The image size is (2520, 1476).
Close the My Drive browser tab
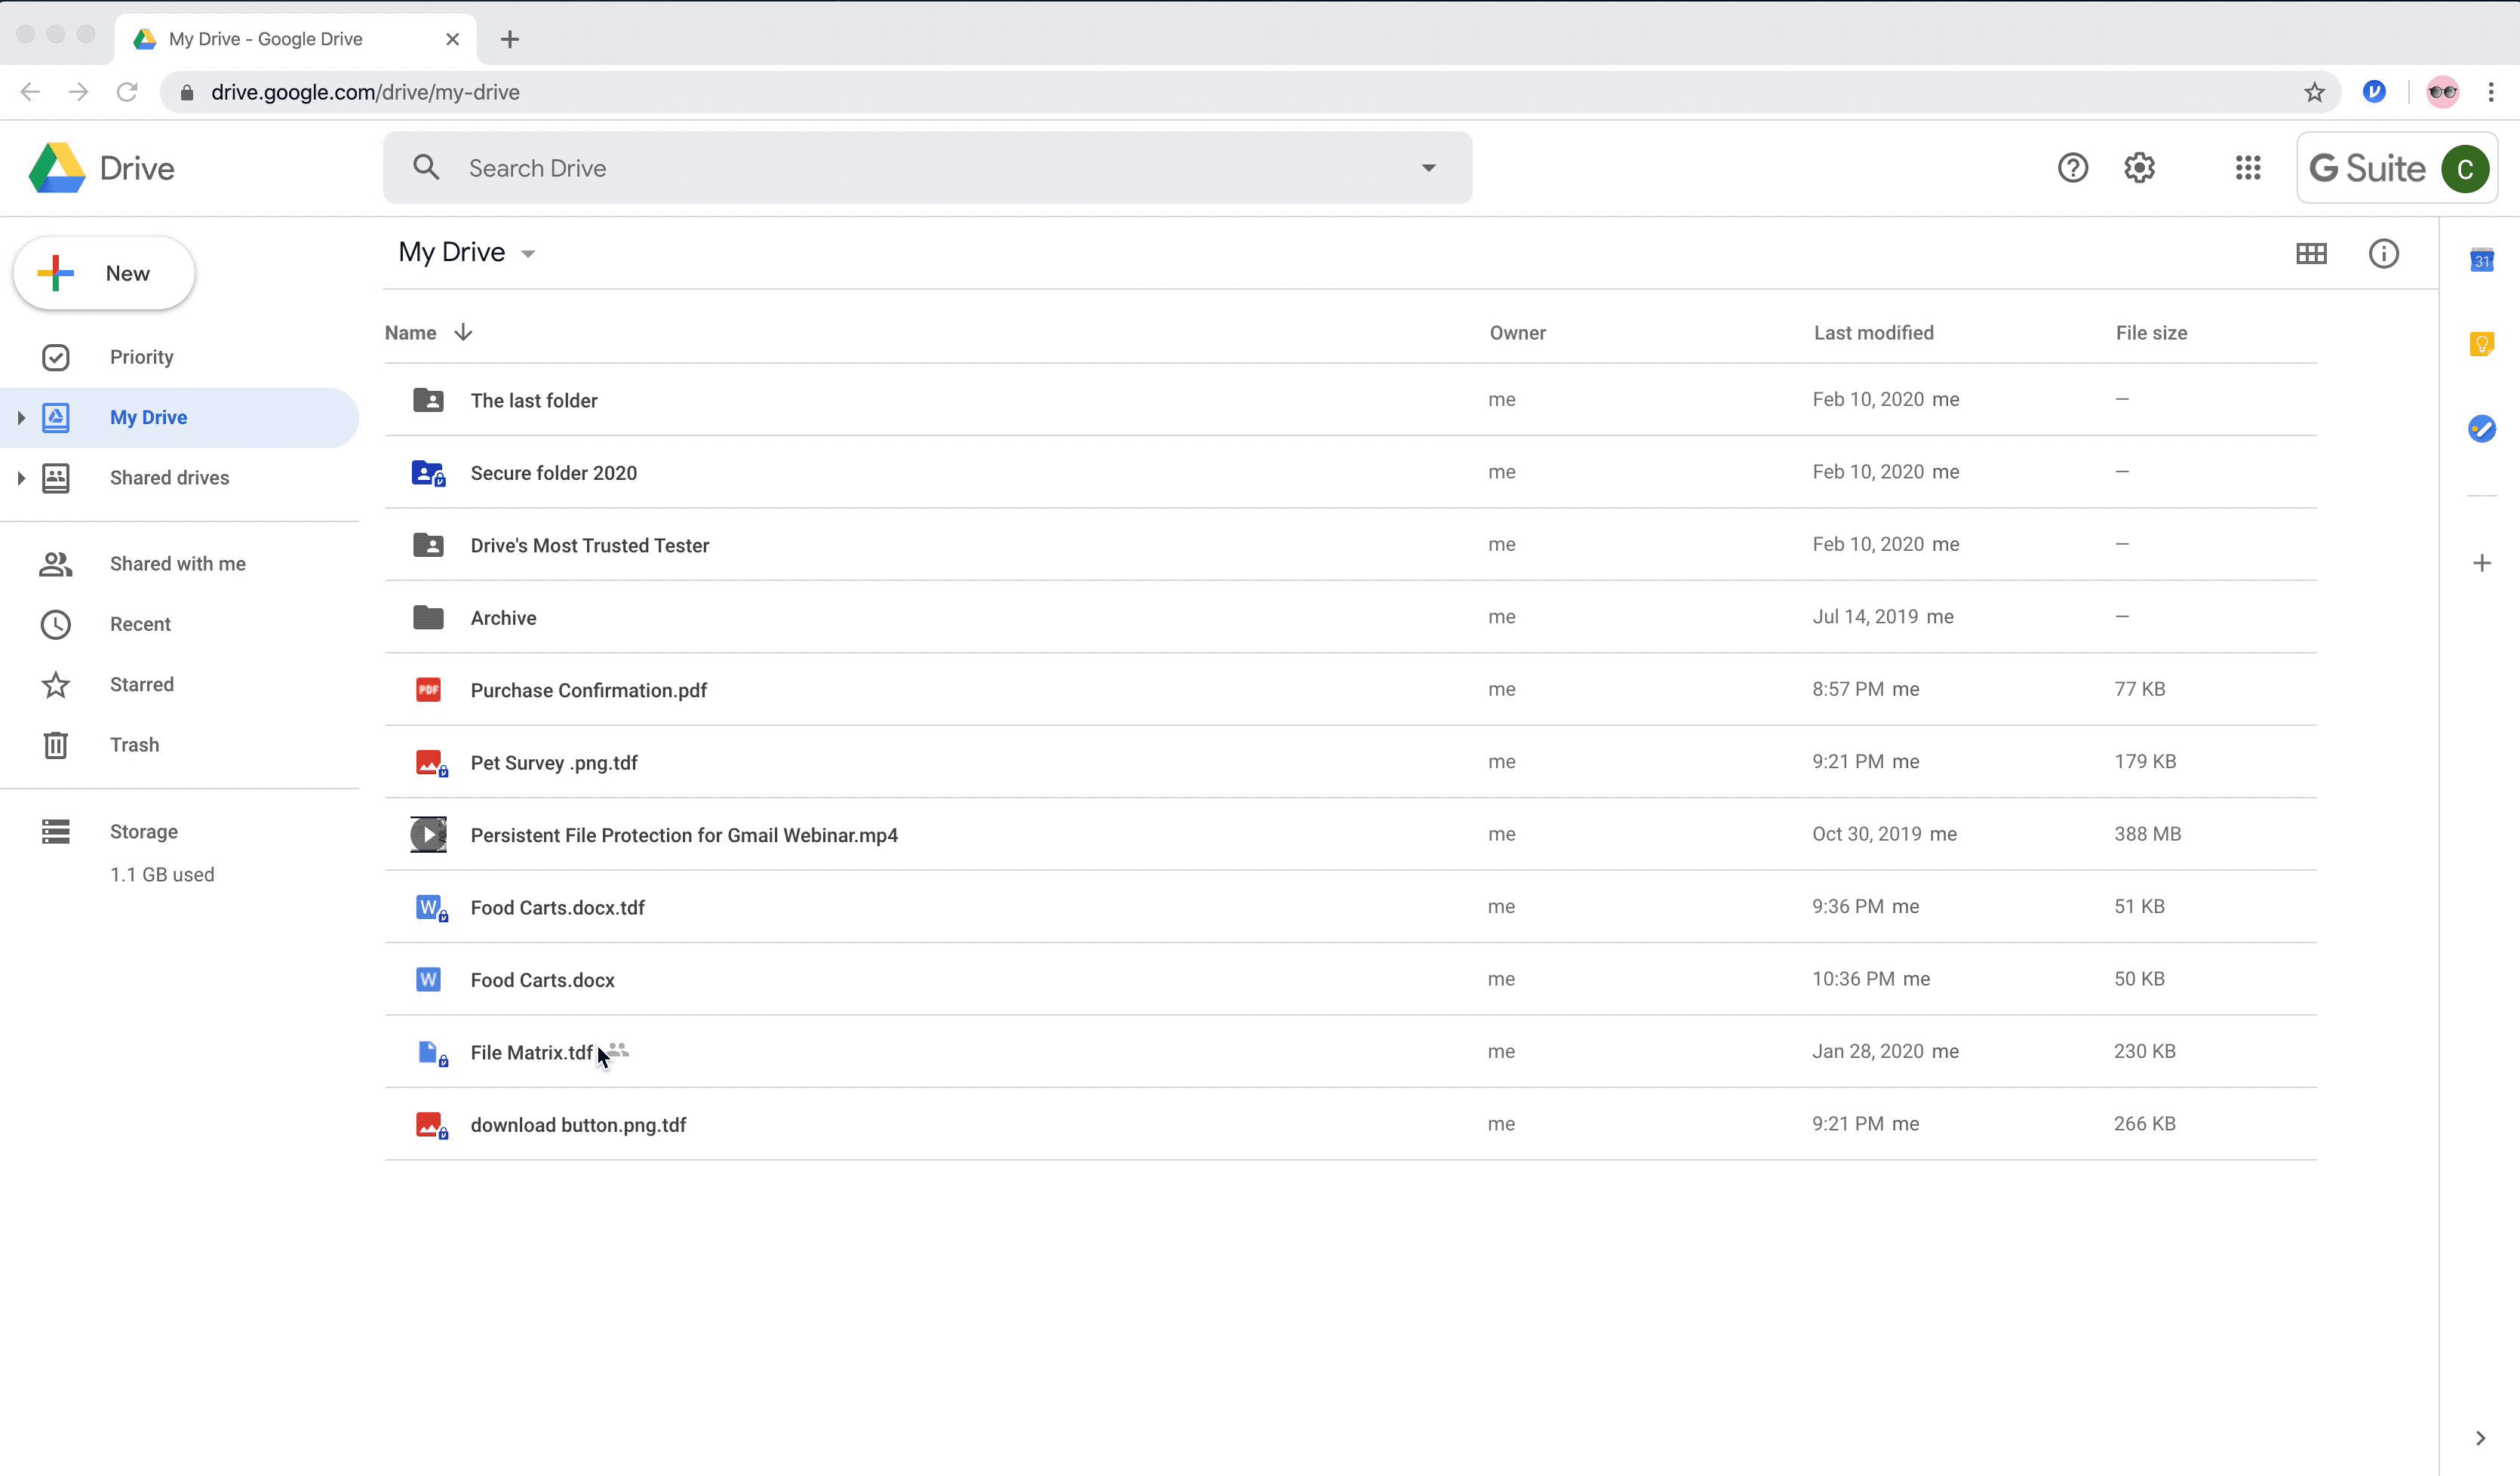[452, 39]
